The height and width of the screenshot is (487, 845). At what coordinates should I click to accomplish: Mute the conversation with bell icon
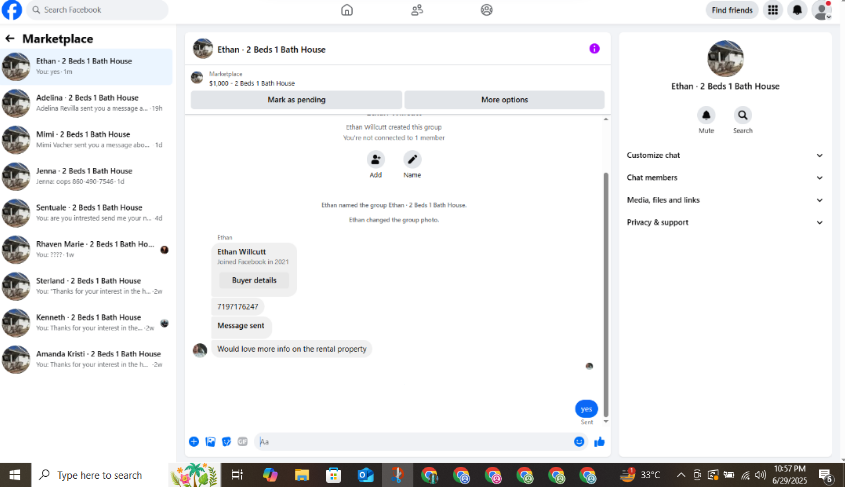tap(706, 115)
